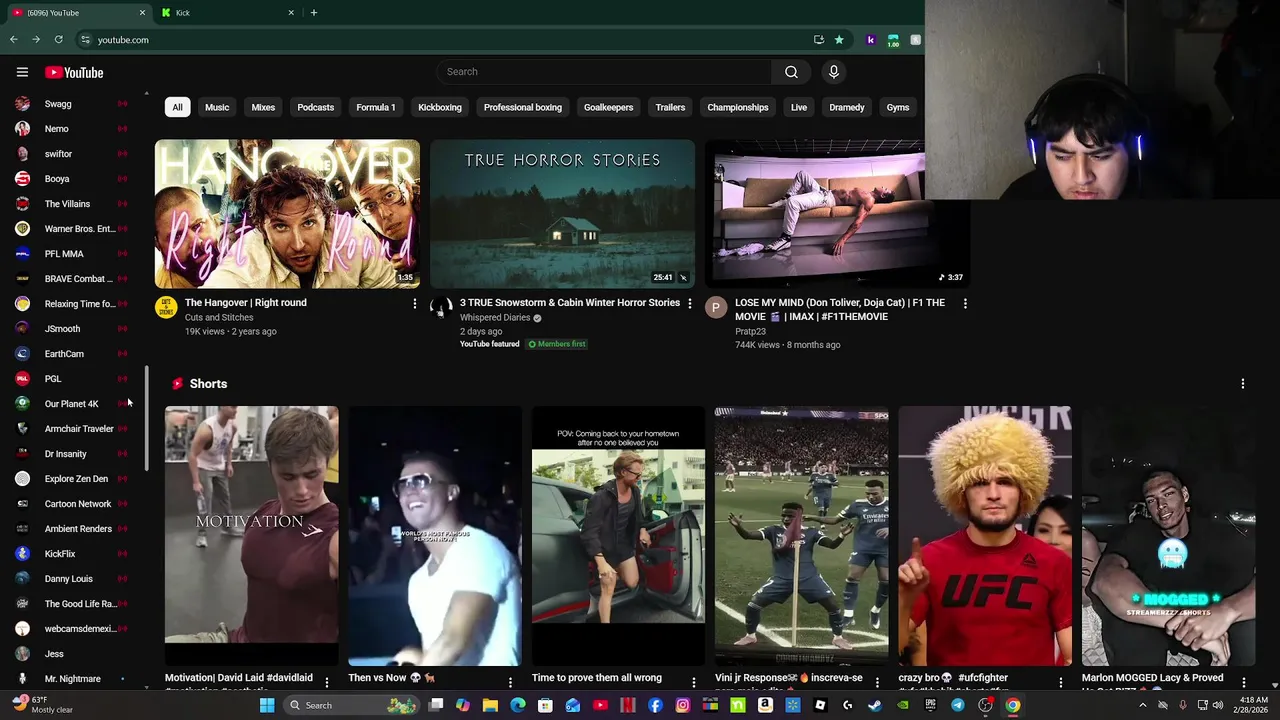This screenshot has width=1280, height=720.
Task: Open the Khabib UFC short thumbnail
Action: [985, 536]
